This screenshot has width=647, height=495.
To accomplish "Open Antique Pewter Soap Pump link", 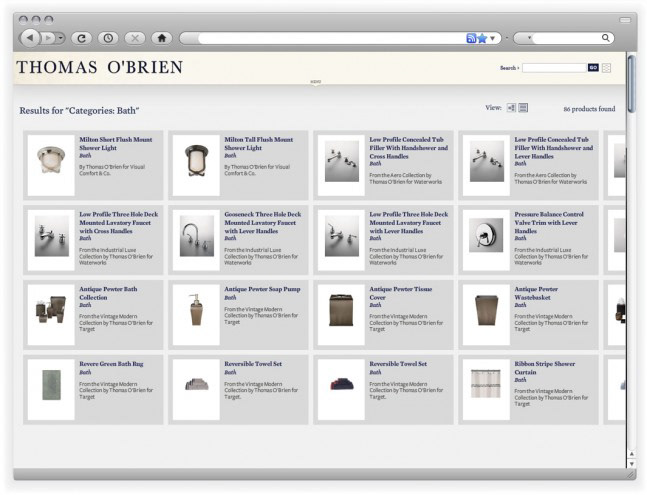I will (x=262, y=289).
